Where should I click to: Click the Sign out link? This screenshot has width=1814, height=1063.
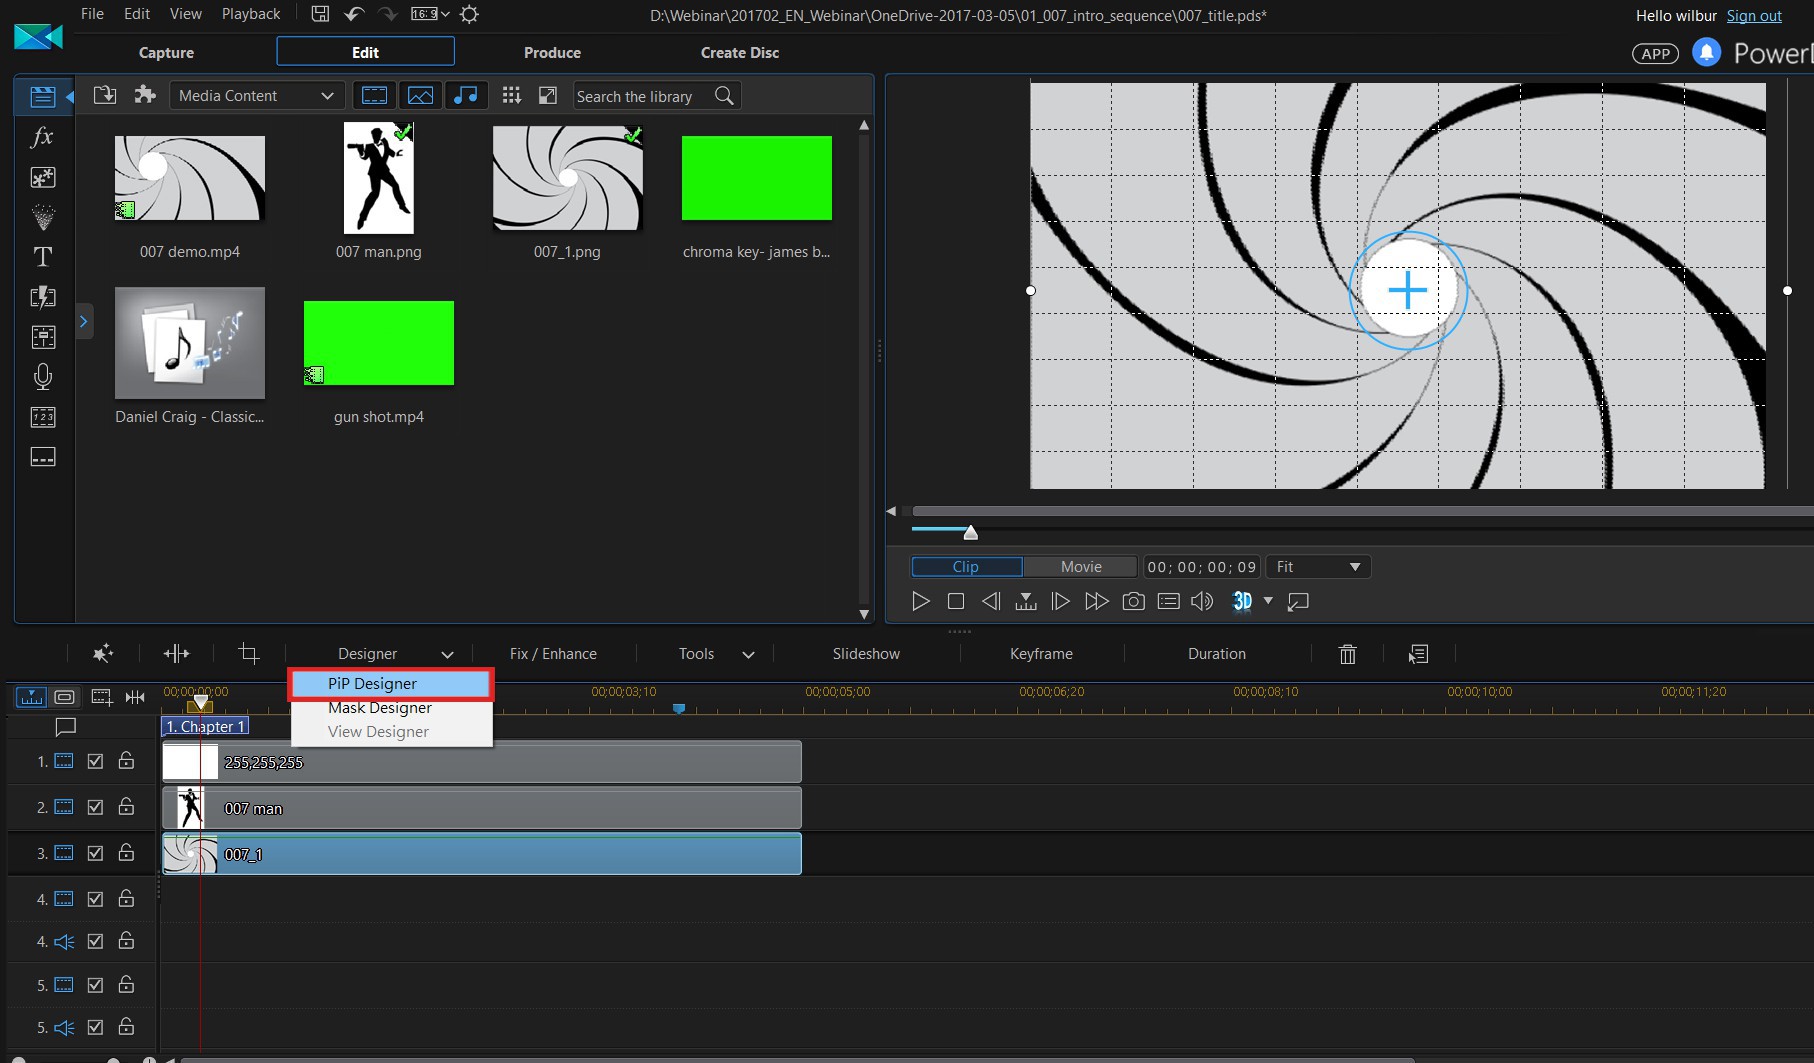[x=1754, y=15]
